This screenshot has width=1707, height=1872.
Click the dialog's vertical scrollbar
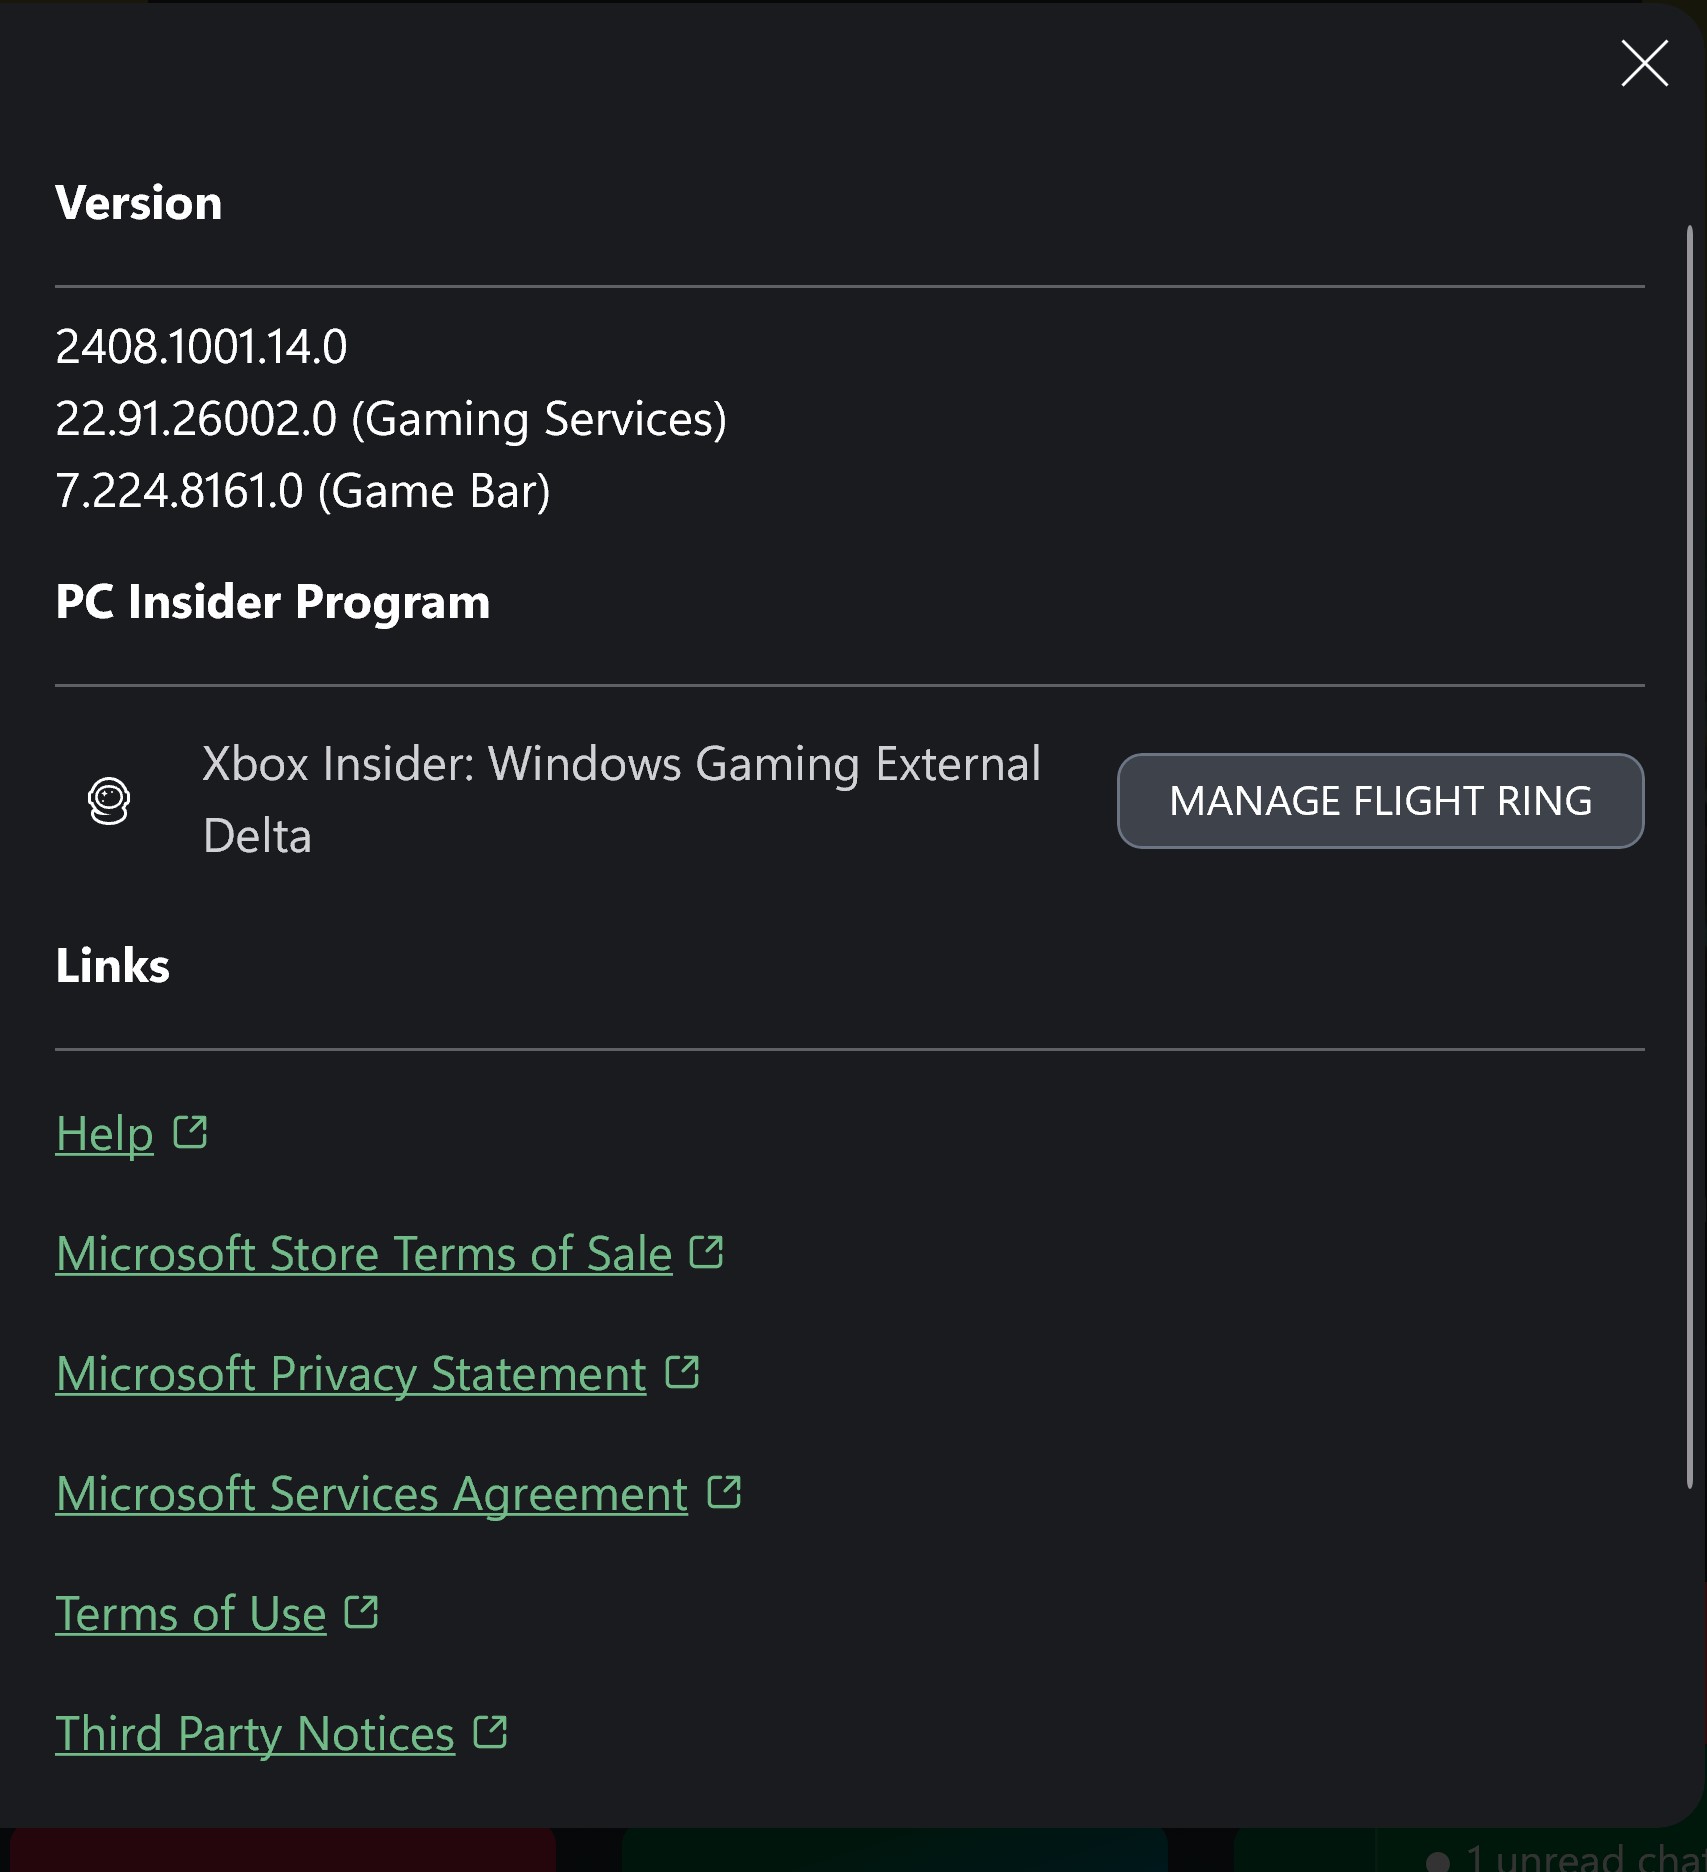1689,860
